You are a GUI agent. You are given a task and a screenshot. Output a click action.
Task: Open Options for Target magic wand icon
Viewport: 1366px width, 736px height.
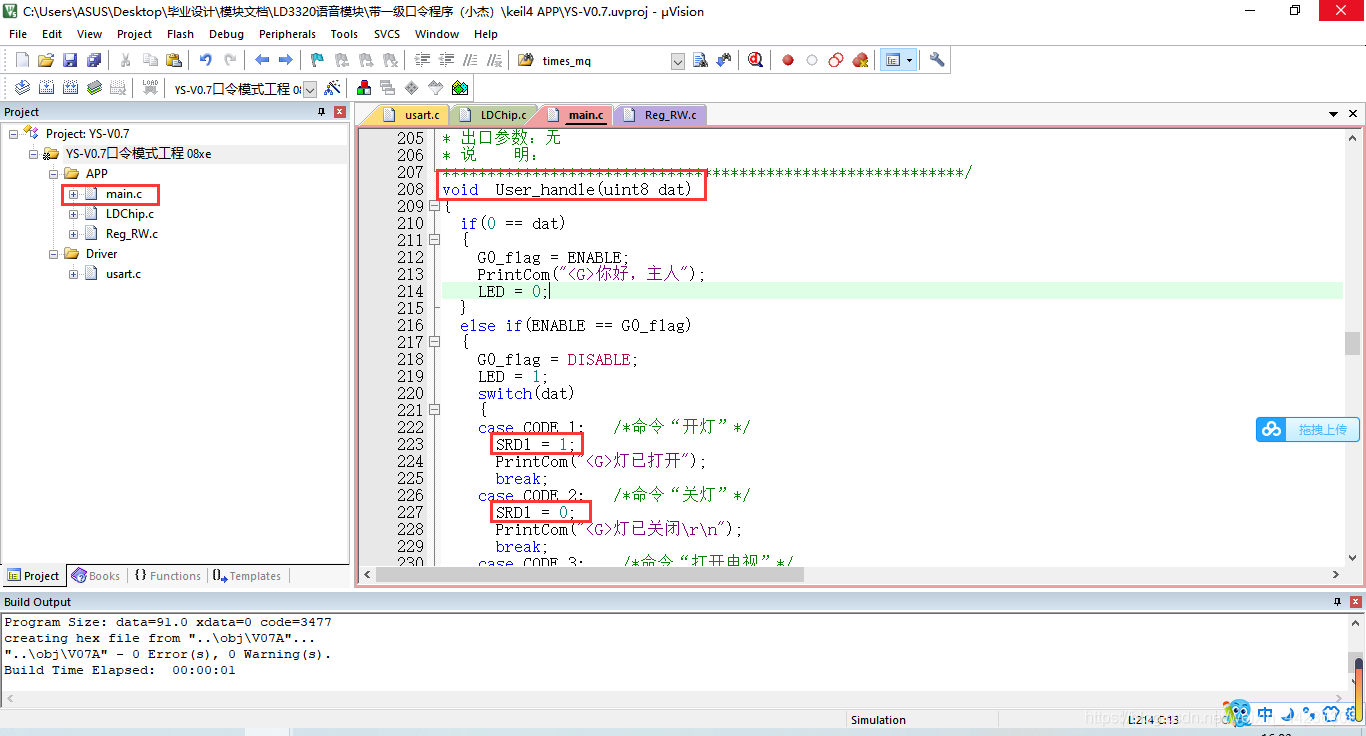[x=333, y=88]
